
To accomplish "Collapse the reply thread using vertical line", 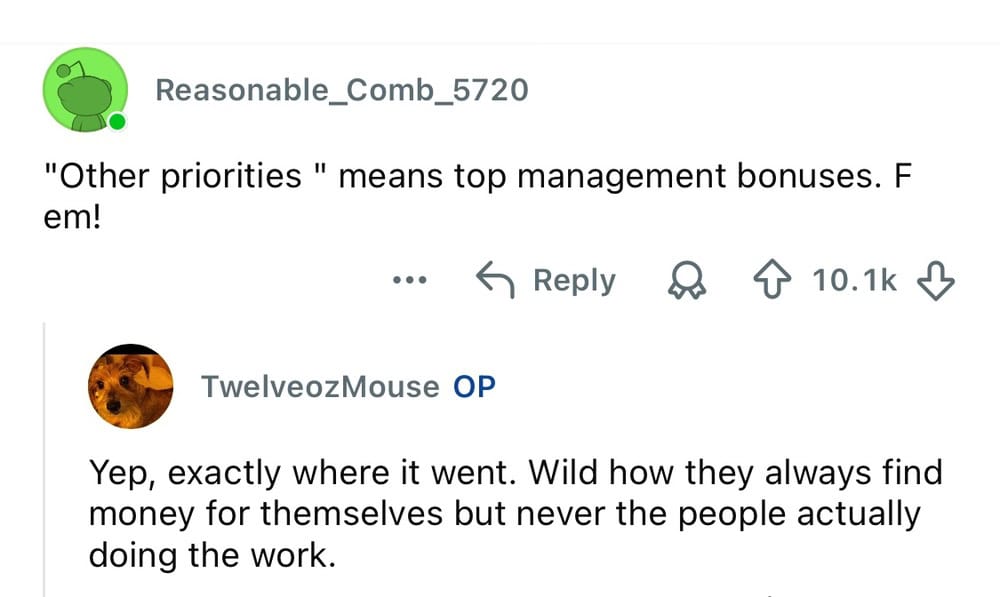I will pyautogui.click(x=45, y=460).
